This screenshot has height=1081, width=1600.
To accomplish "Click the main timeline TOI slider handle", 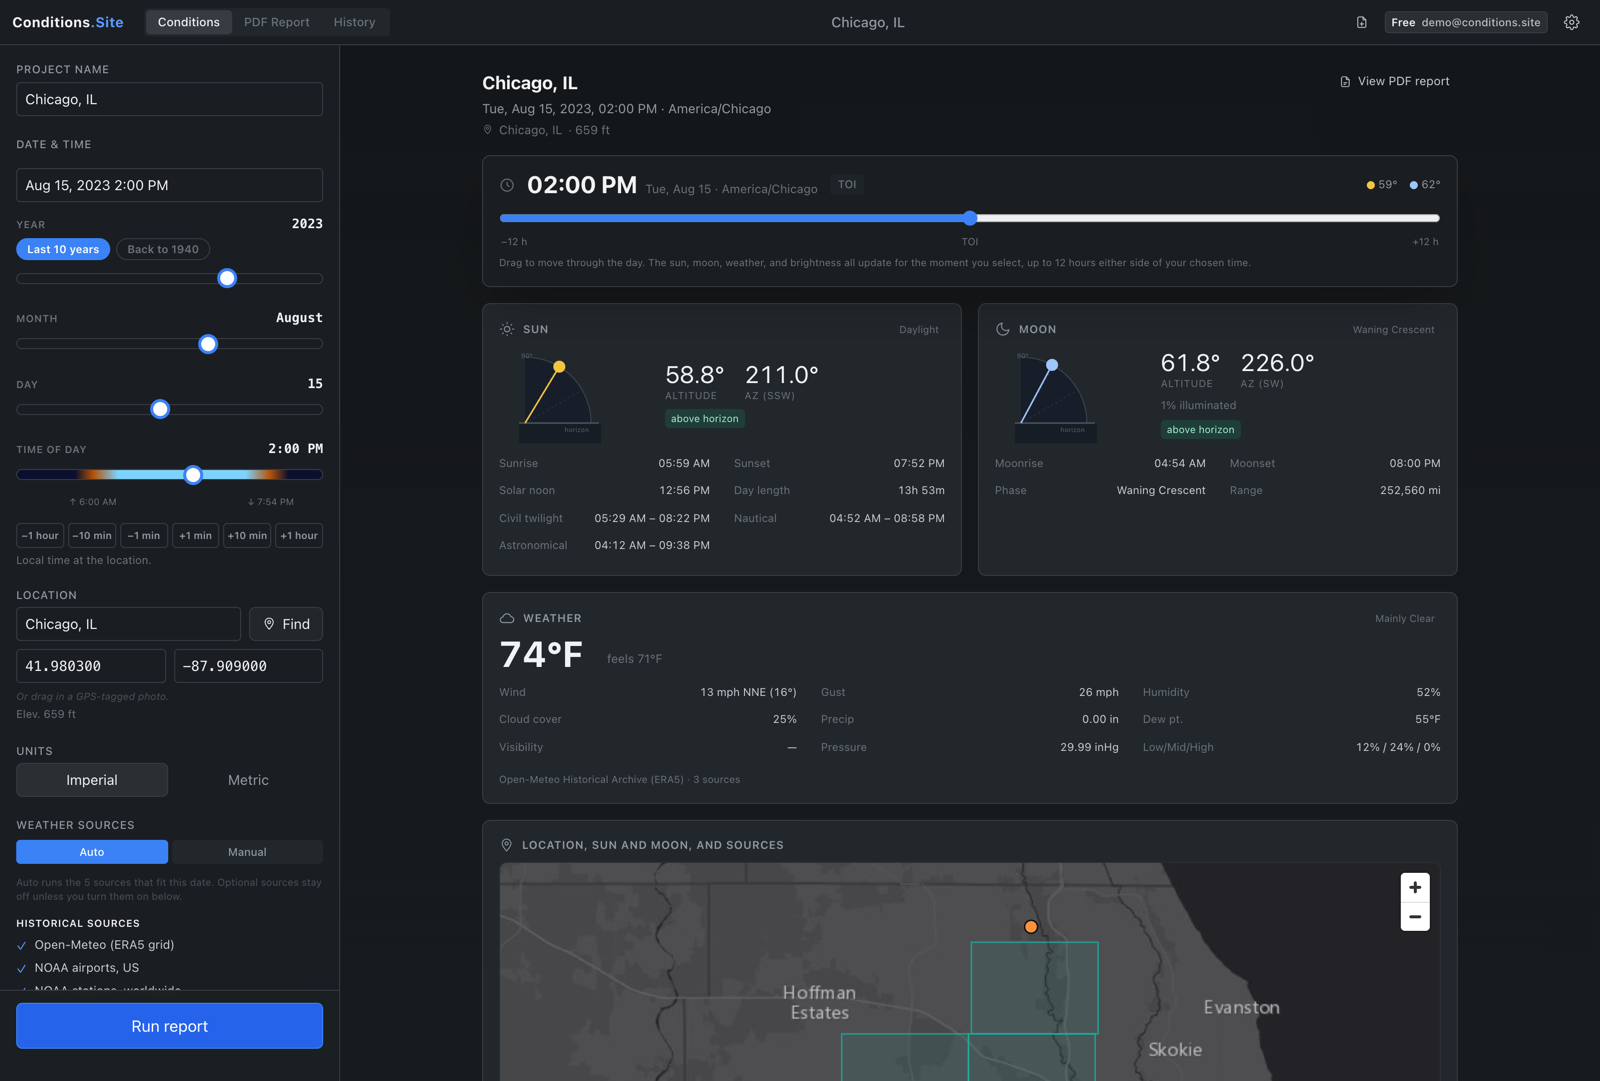I will pyautogui.click(x=970, y=218).
